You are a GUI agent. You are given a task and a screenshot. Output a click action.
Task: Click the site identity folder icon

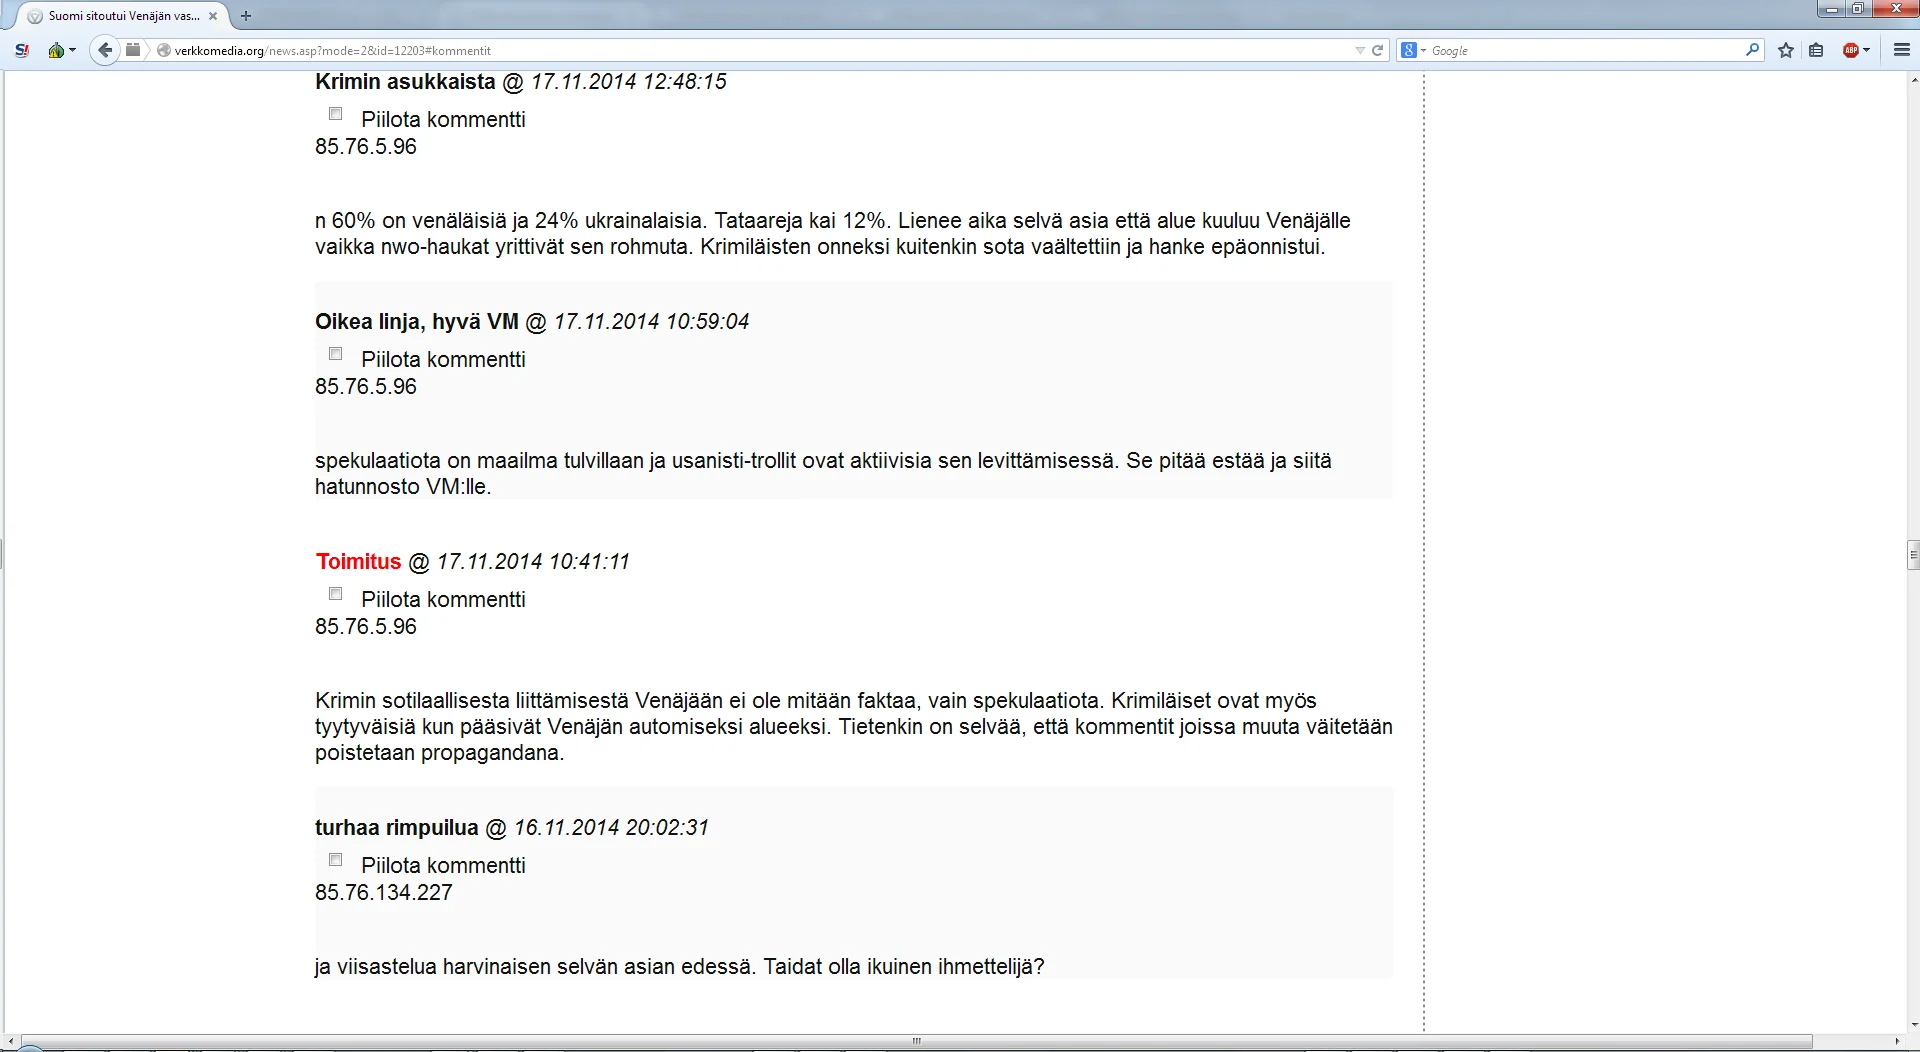[x=133, y=50]
